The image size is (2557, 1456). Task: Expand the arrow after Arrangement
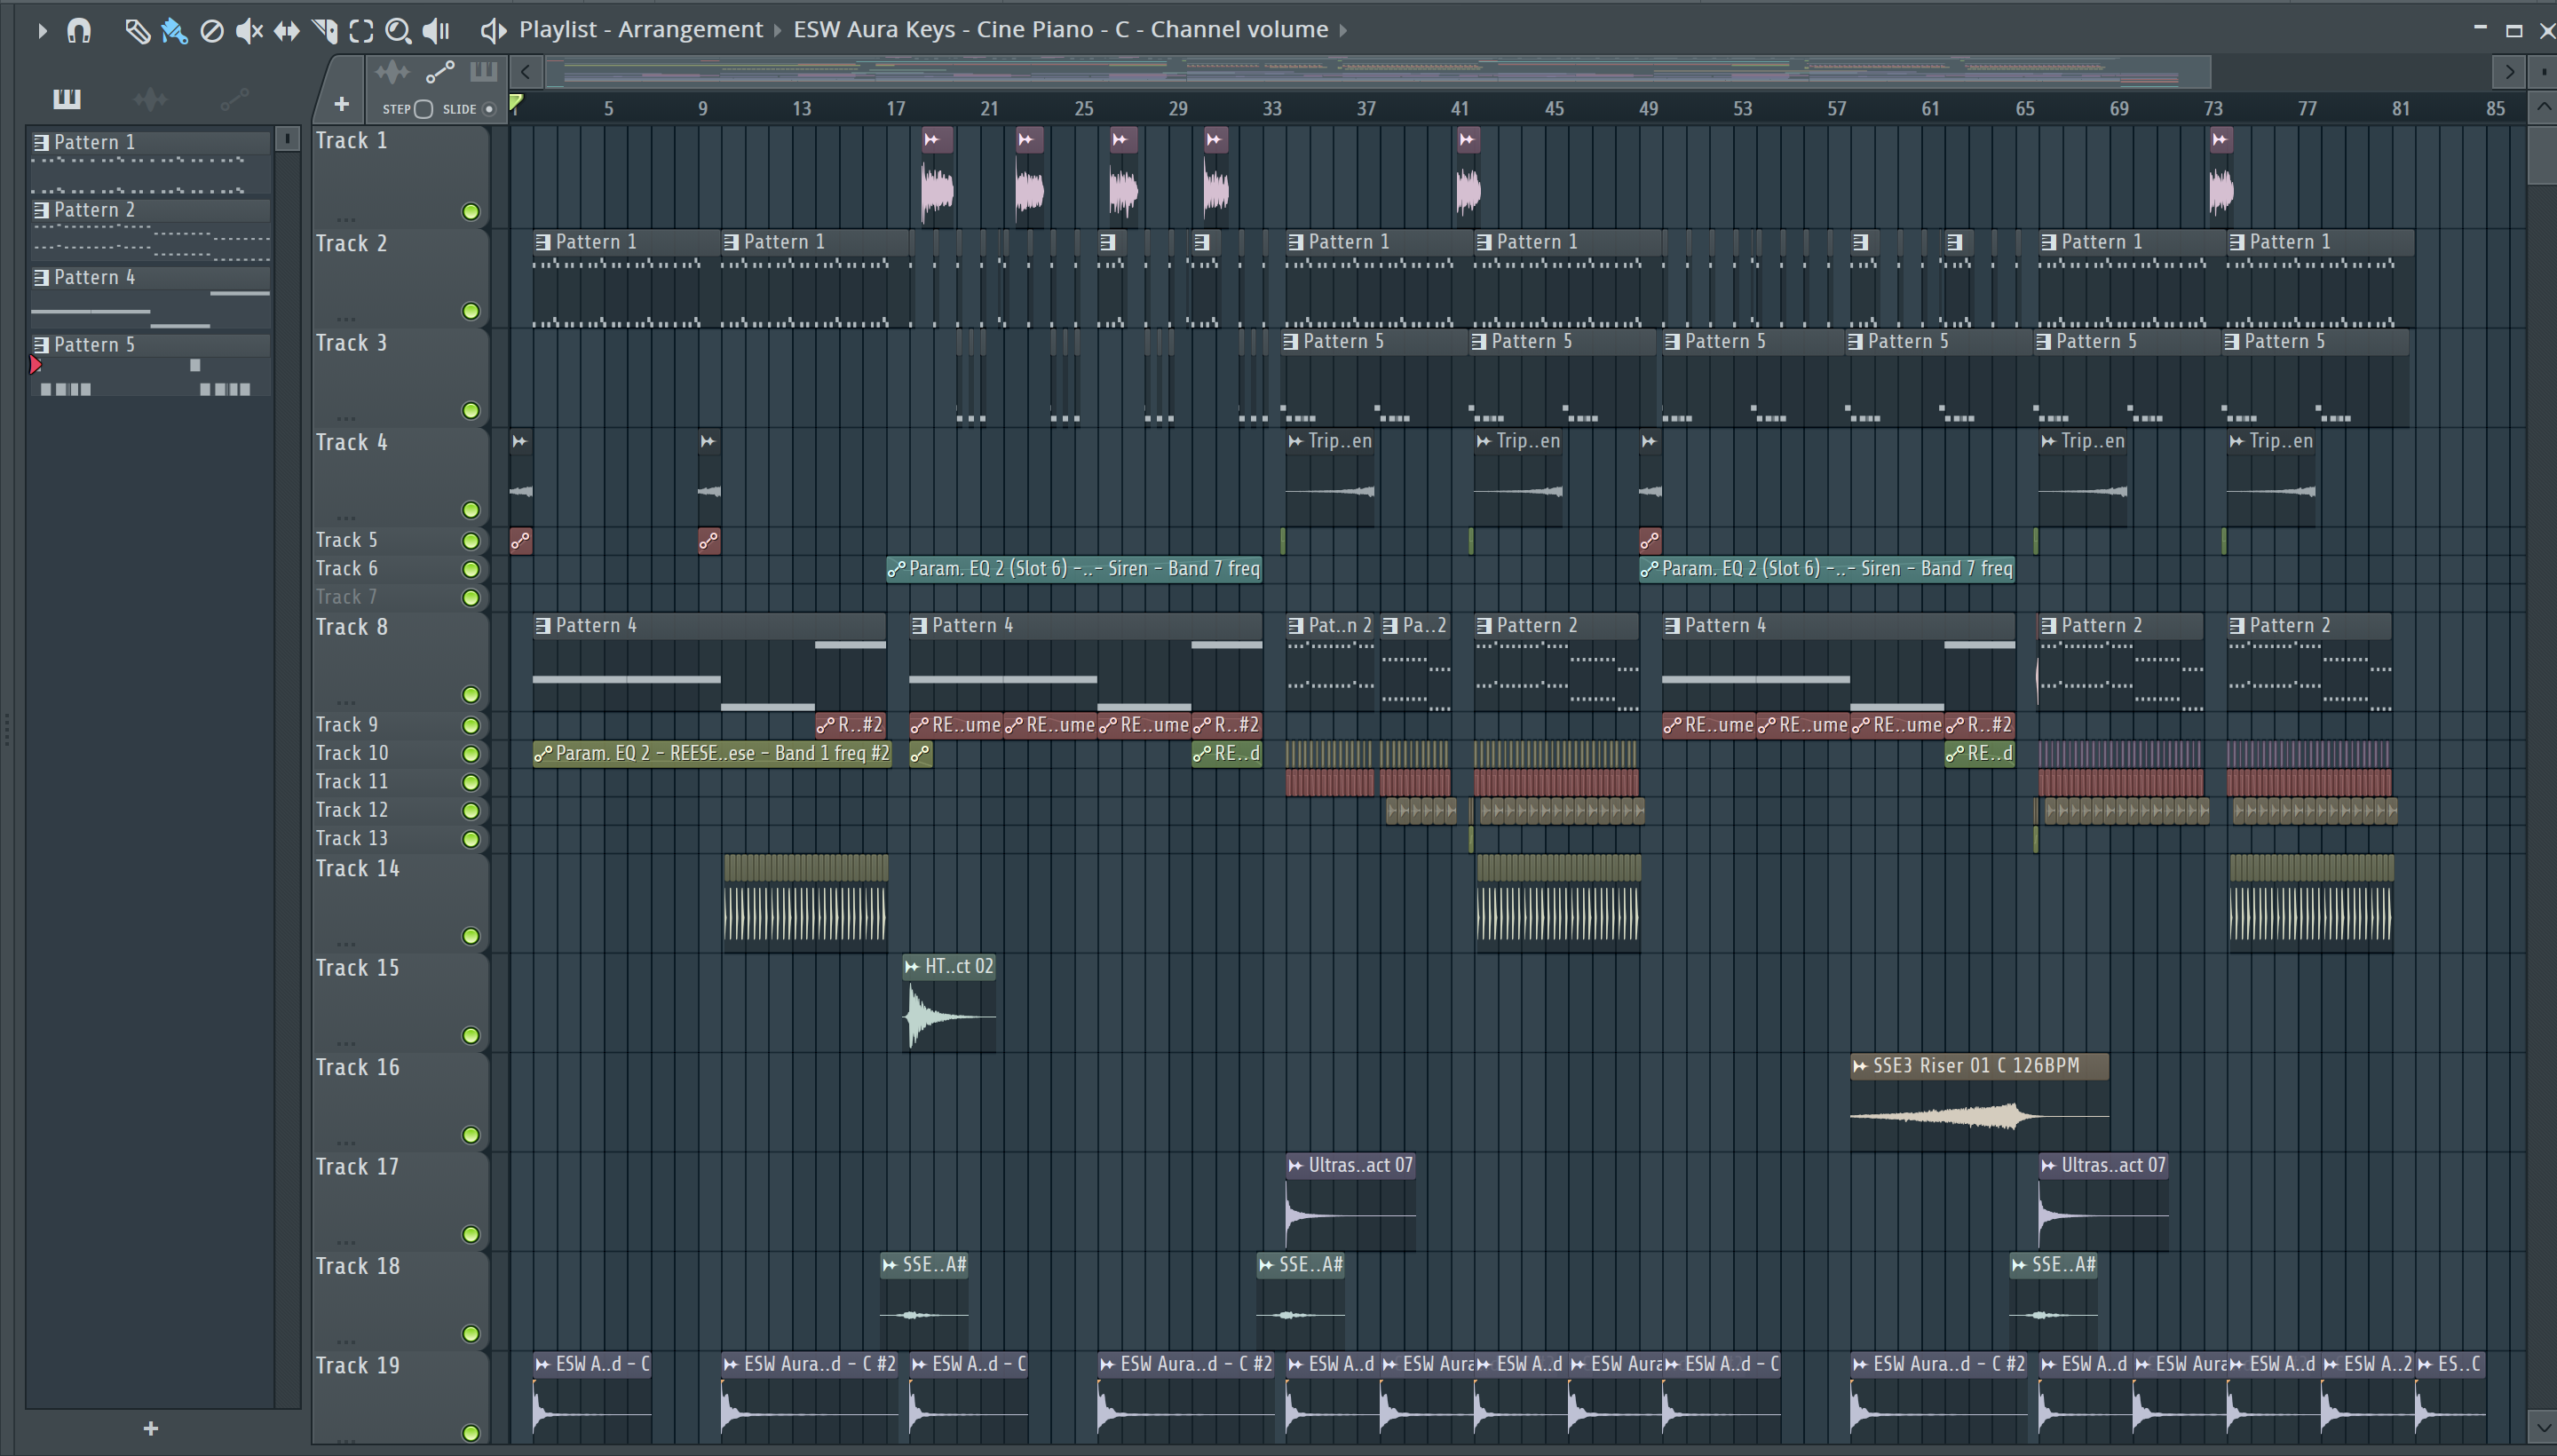(777, 30)
